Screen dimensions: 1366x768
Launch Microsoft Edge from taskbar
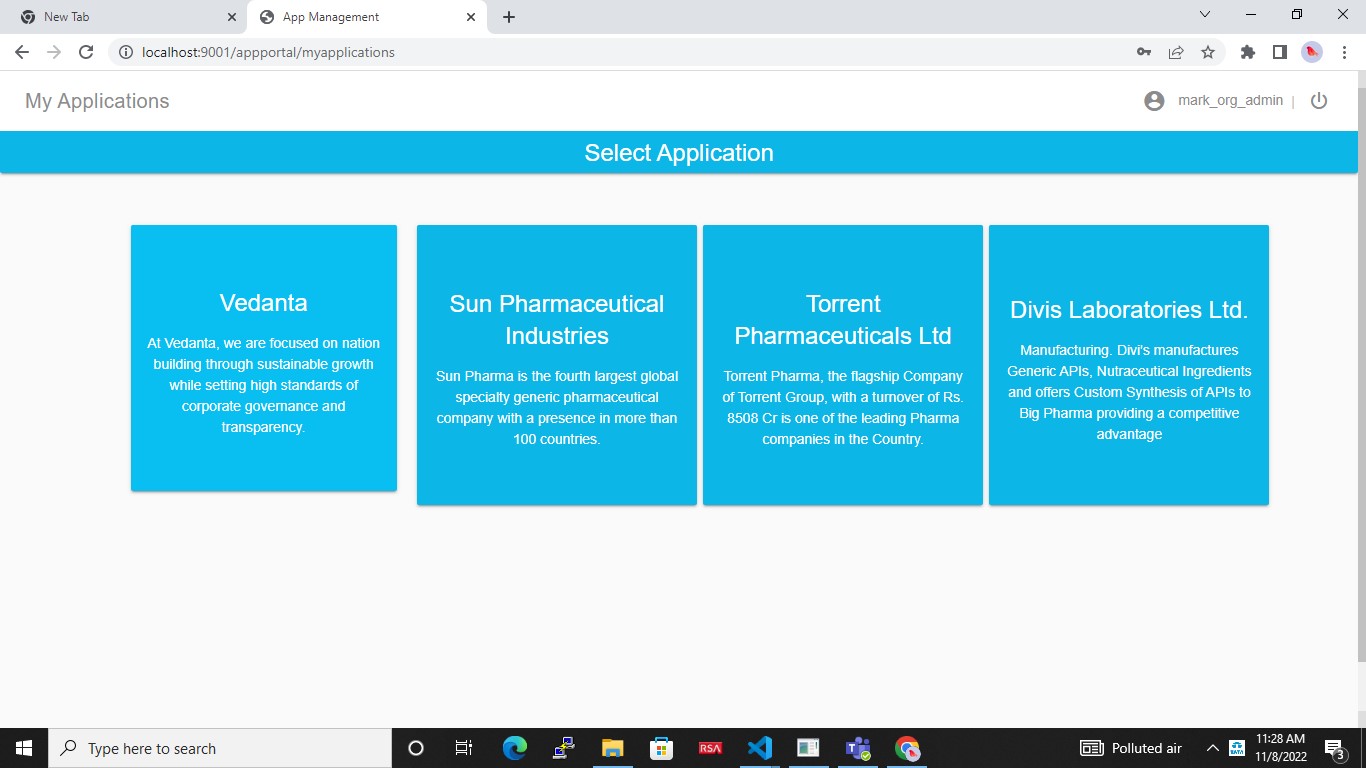(514, 748)
